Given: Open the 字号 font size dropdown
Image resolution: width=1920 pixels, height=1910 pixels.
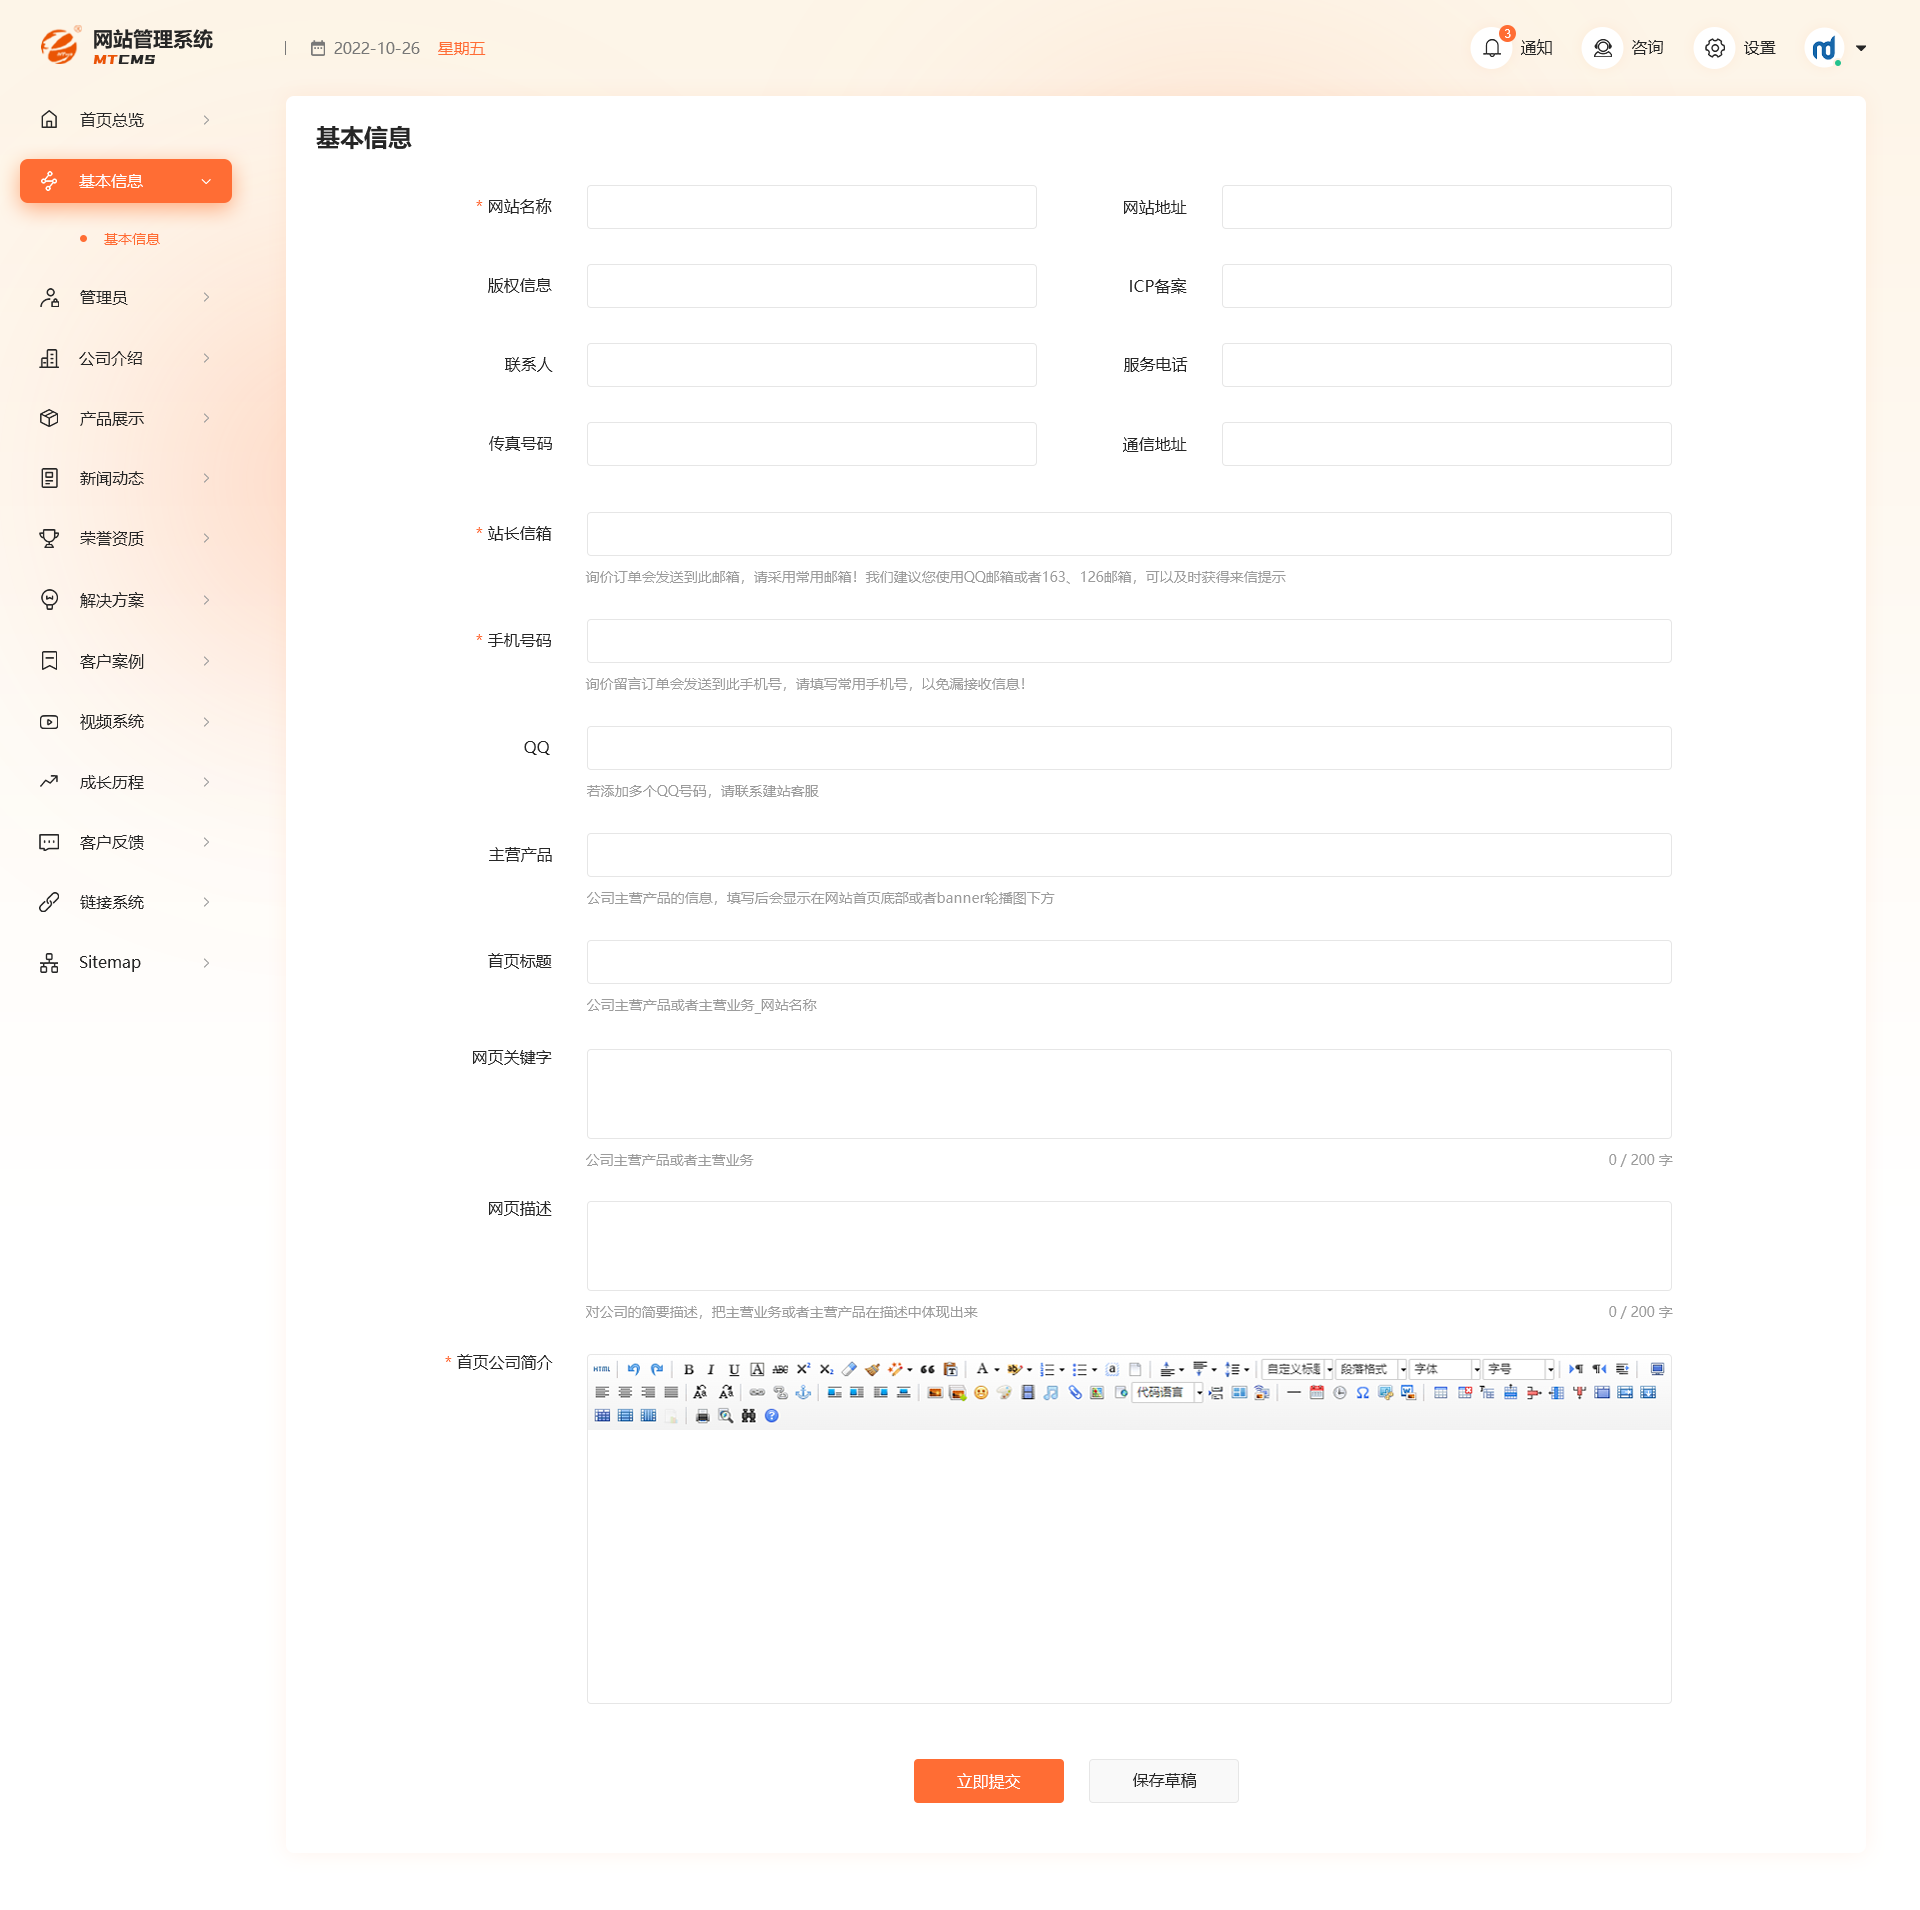Looking at the screenshot, I should click(x=1519, y=1369).
